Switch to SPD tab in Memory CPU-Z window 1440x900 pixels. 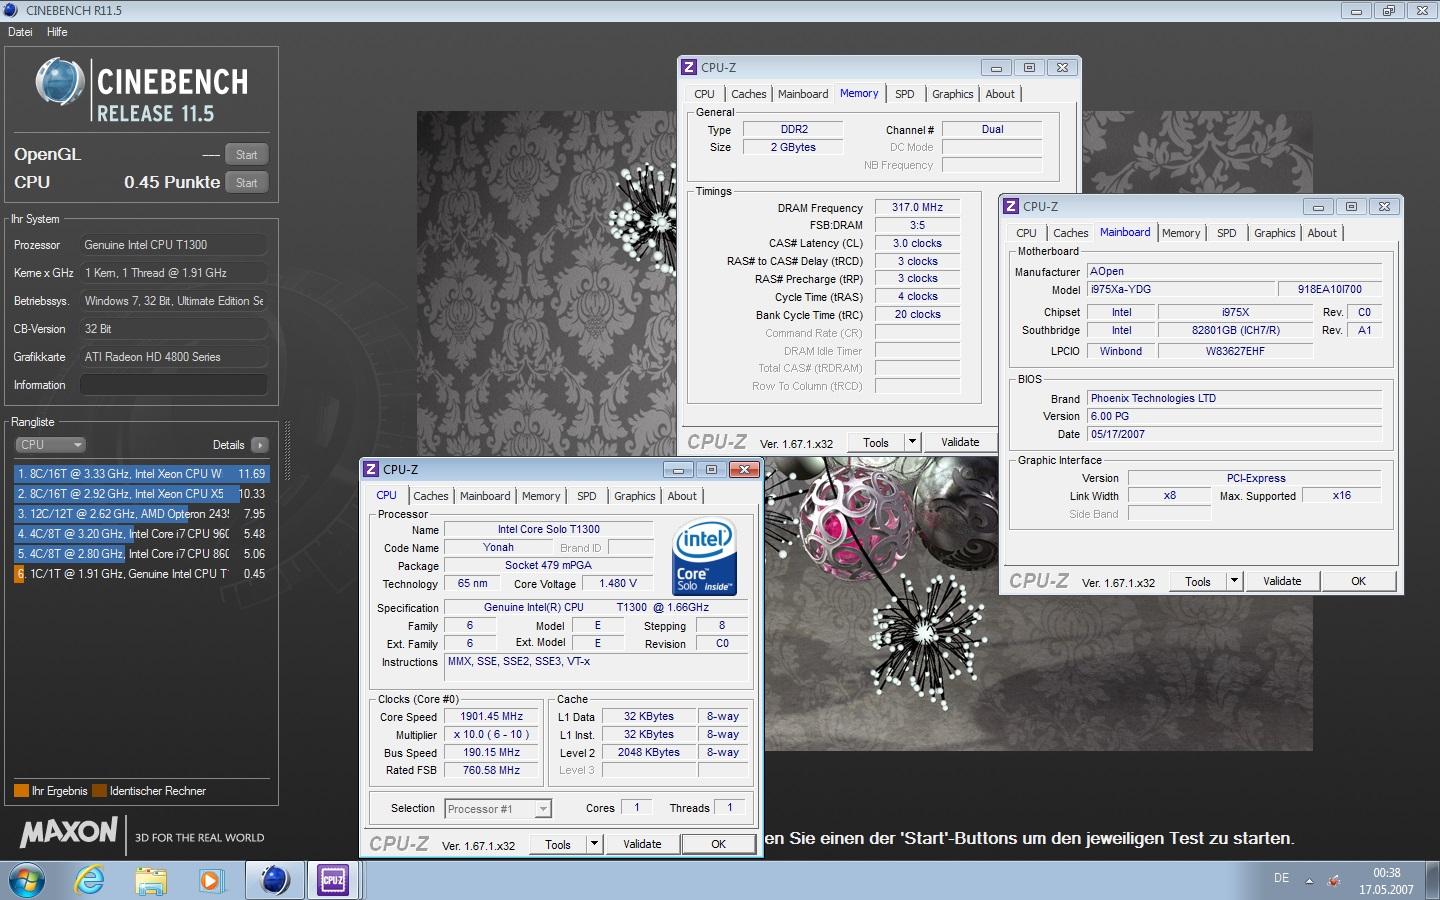click(905, 94)
